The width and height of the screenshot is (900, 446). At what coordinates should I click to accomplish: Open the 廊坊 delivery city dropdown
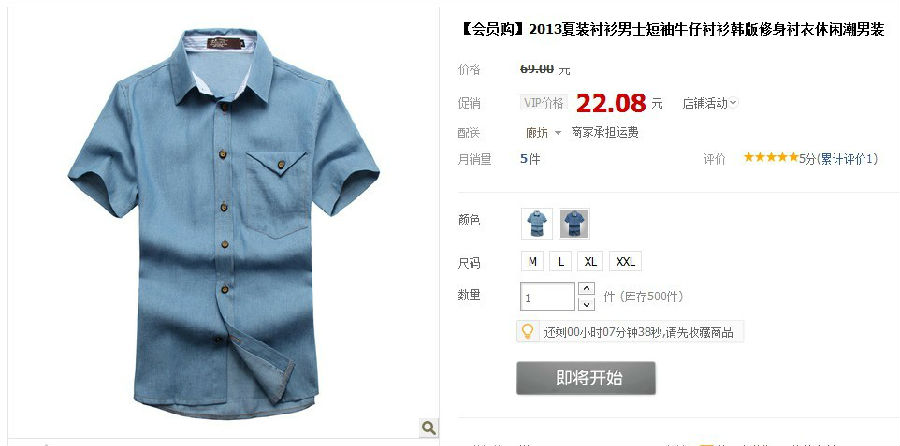coord(543,133)
